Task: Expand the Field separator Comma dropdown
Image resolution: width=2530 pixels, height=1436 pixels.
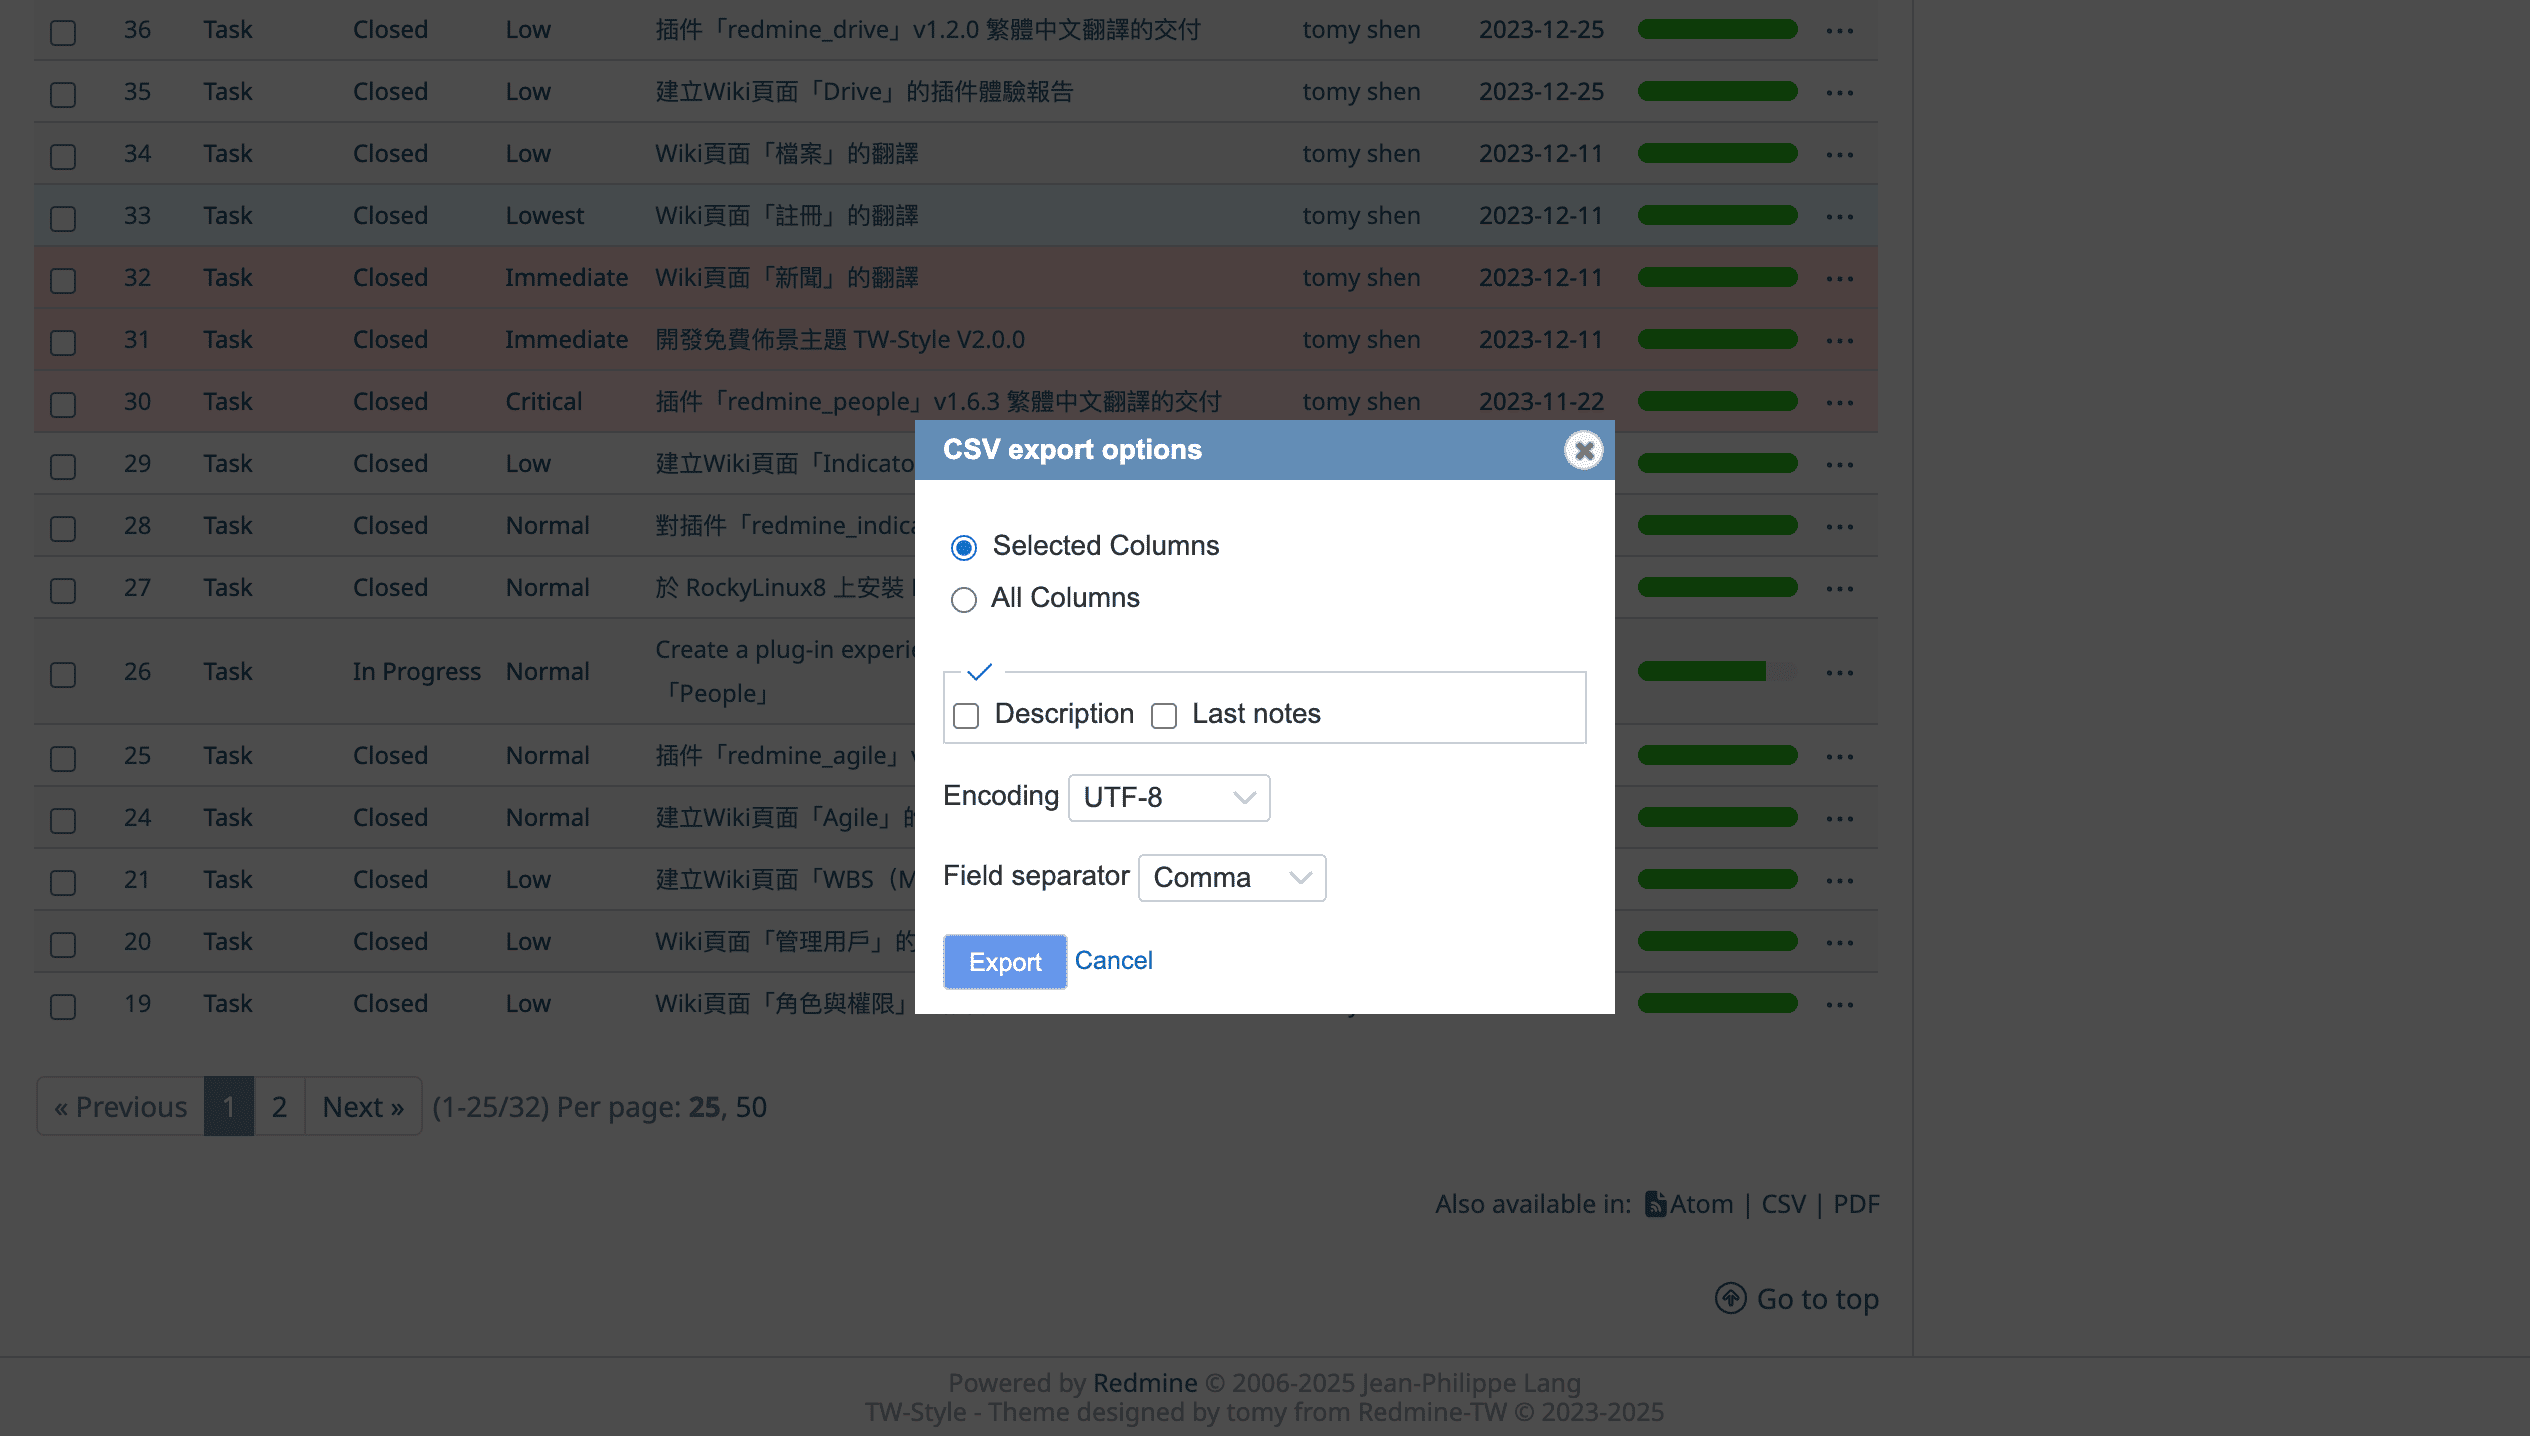Action: tap(1231, 878)
